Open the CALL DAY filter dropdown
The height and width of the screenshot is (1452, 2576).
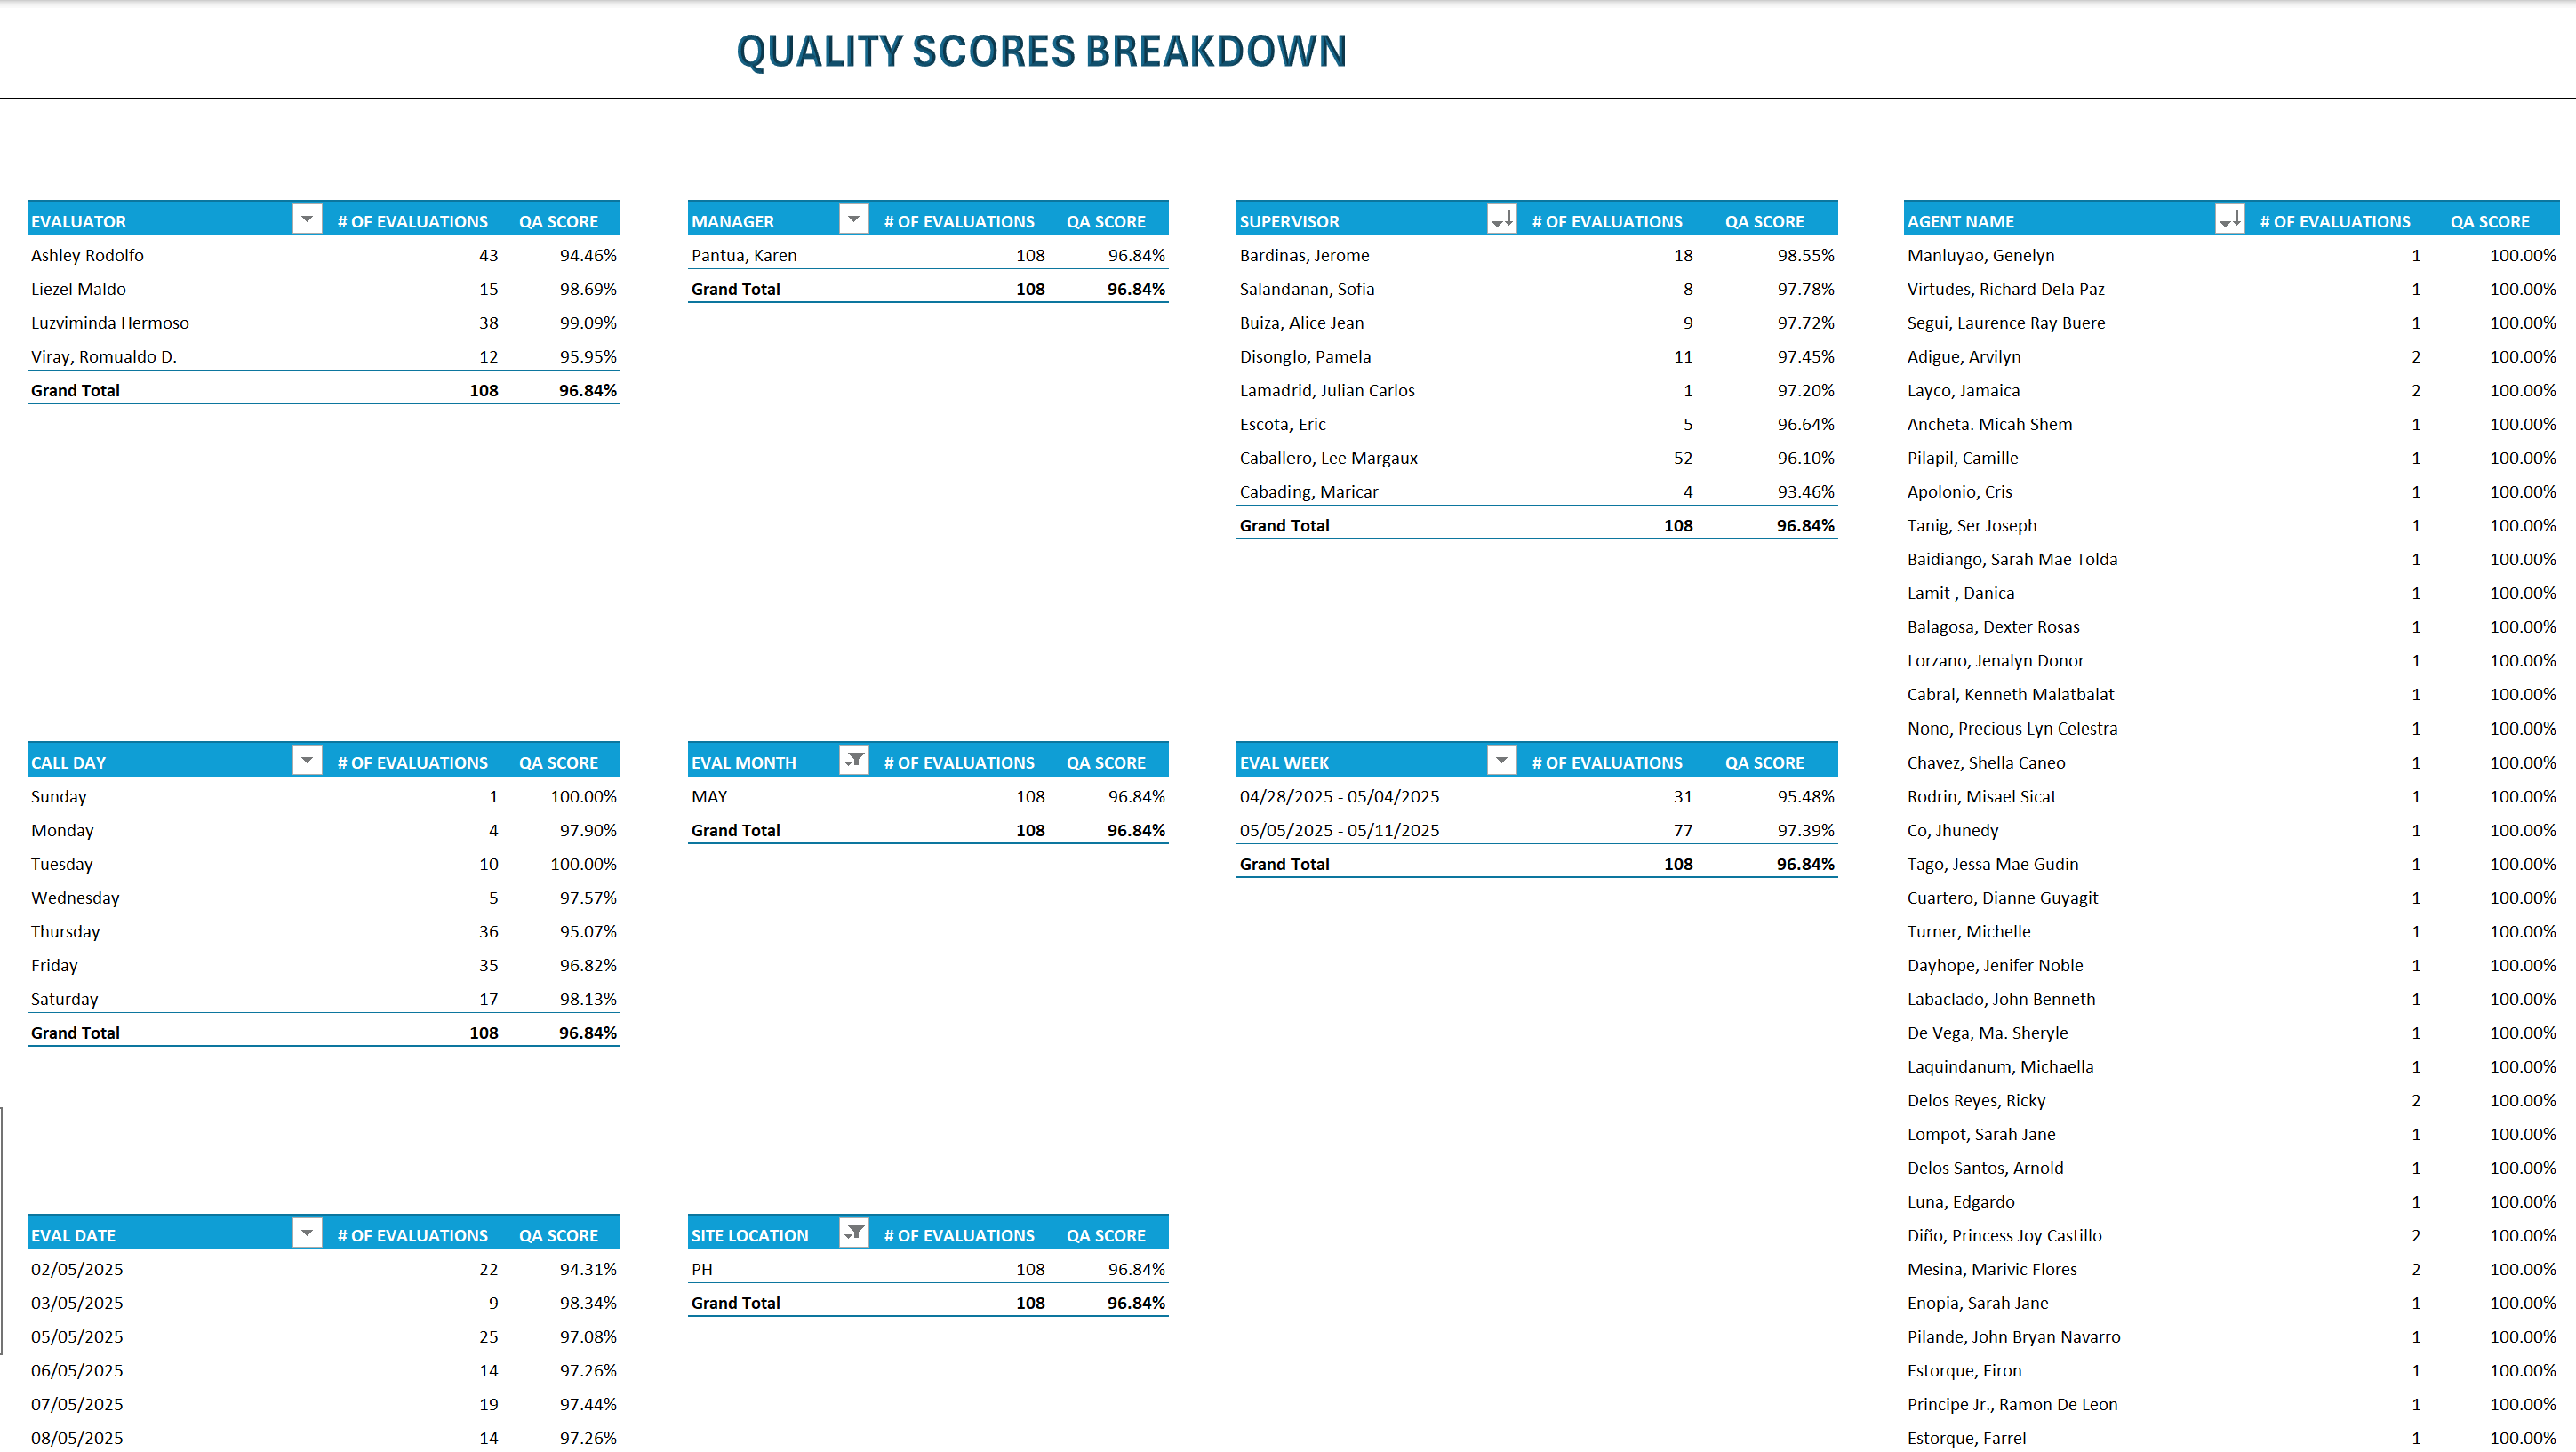(x=307, y=760)
